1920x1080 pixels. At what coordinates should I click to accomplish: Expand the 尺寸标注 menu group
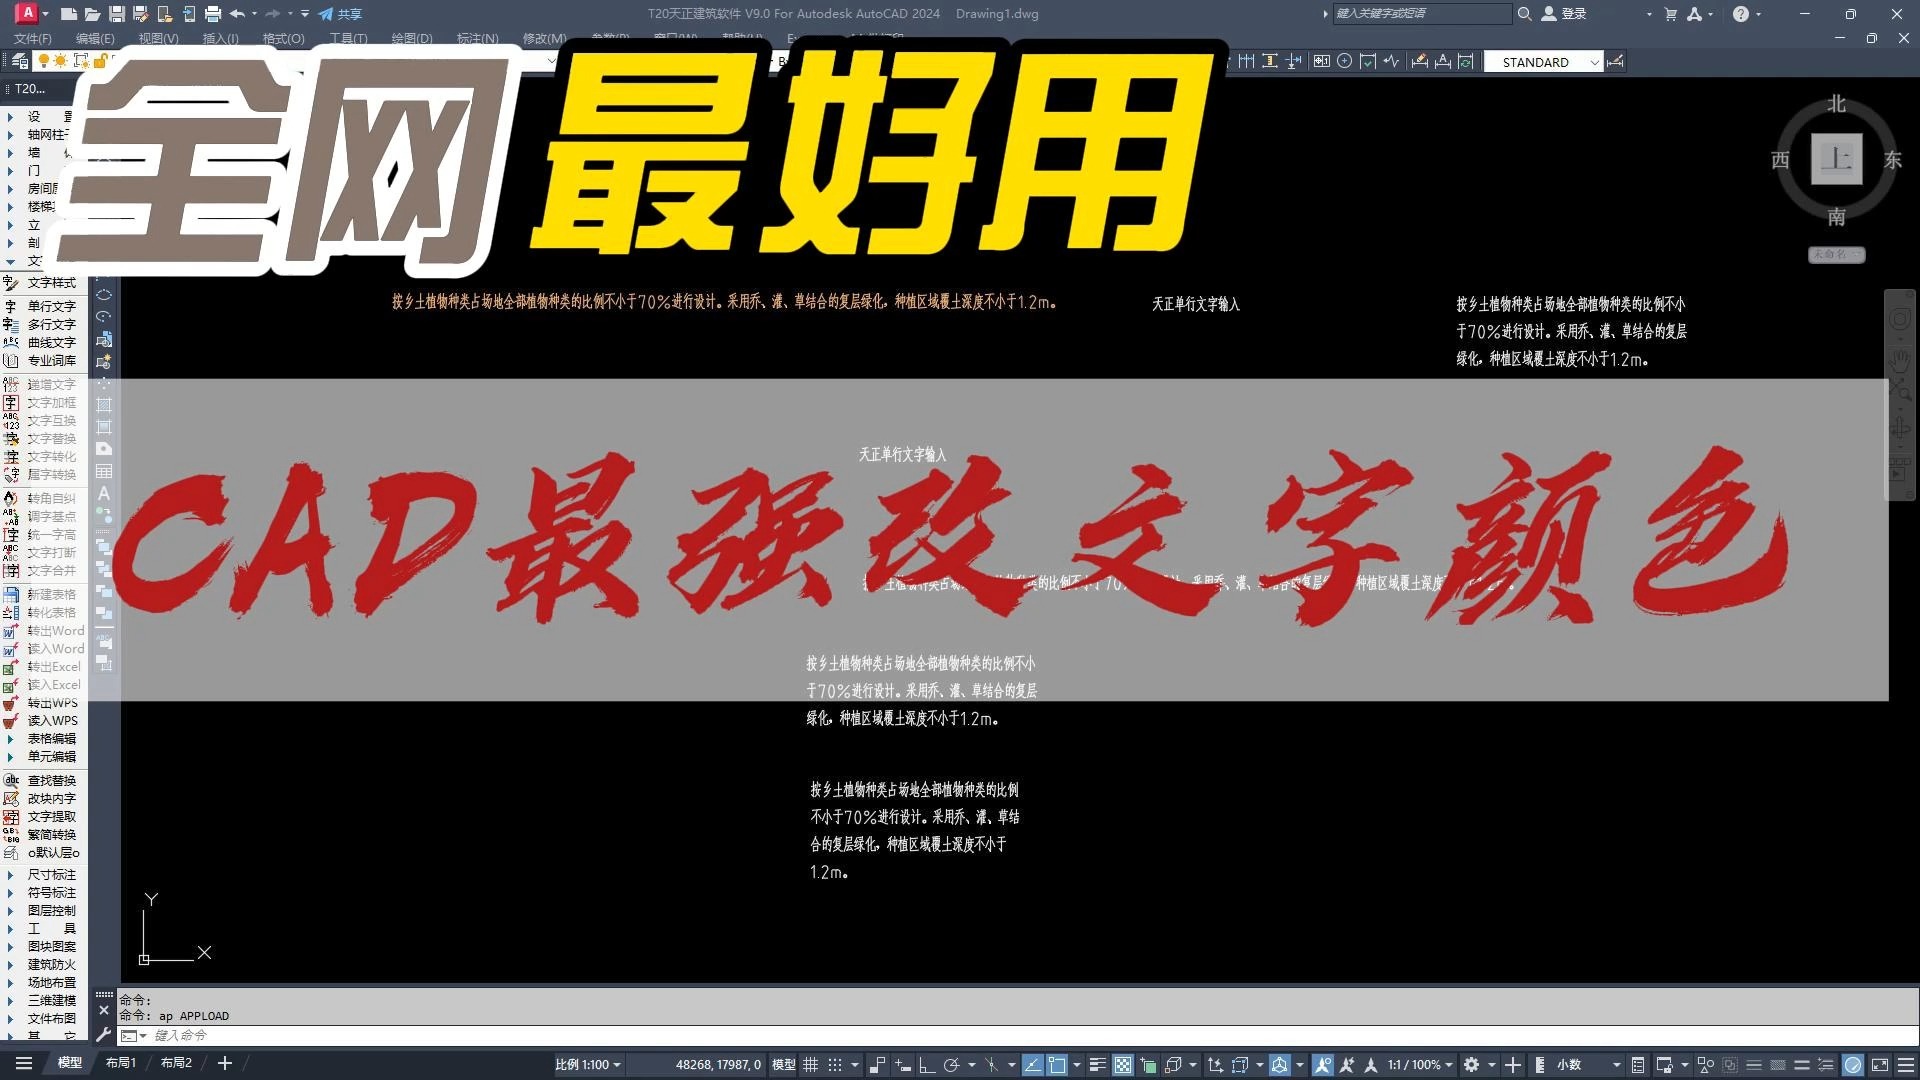pos(51,875)
